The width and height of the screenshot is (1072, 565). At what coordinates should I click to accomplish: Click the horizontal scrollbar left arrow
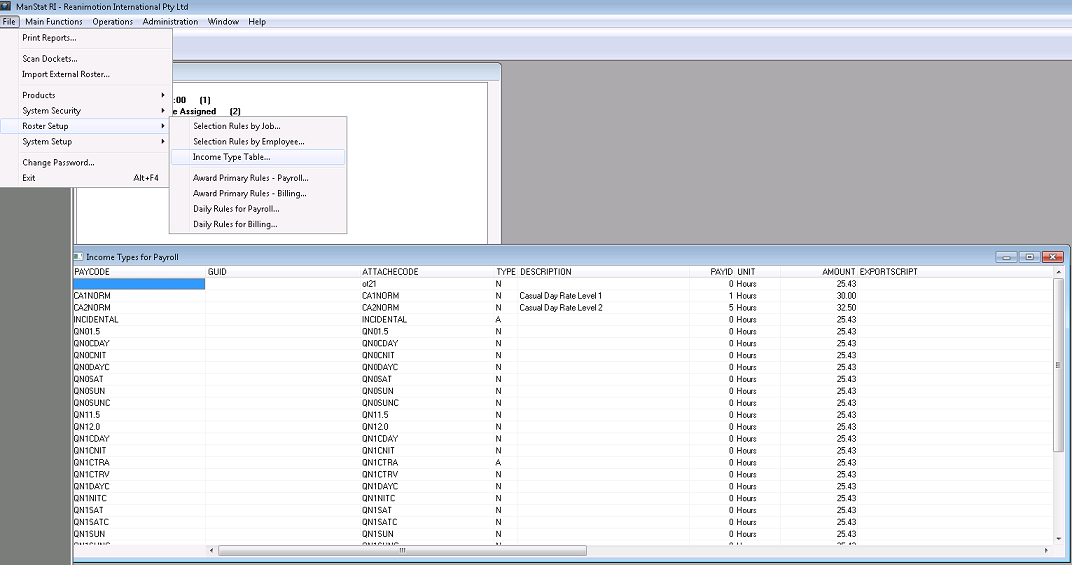coord(211,550)
